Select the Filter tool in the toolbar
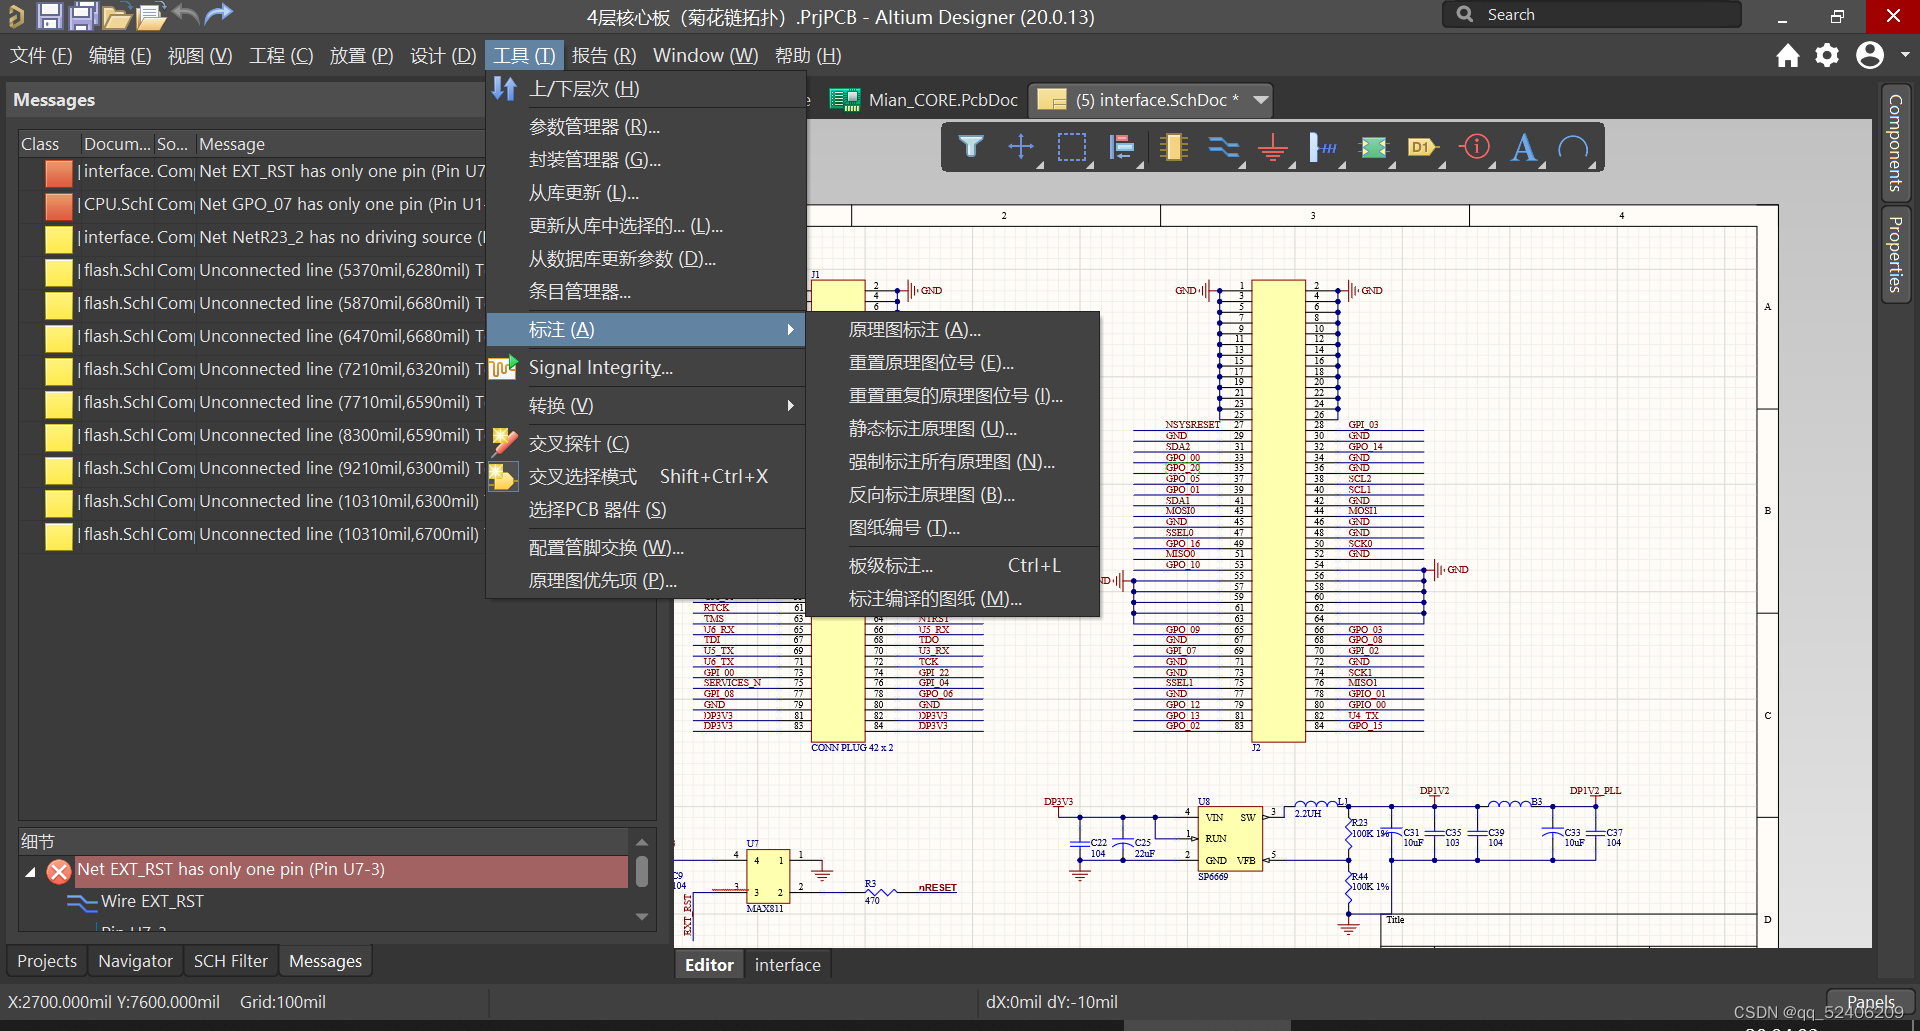This screenshot has height=1031, width=1920. click(x=970, y=147)
